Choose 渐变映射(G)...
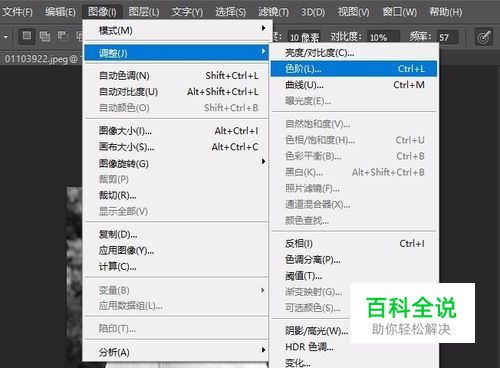 (313, 292)
